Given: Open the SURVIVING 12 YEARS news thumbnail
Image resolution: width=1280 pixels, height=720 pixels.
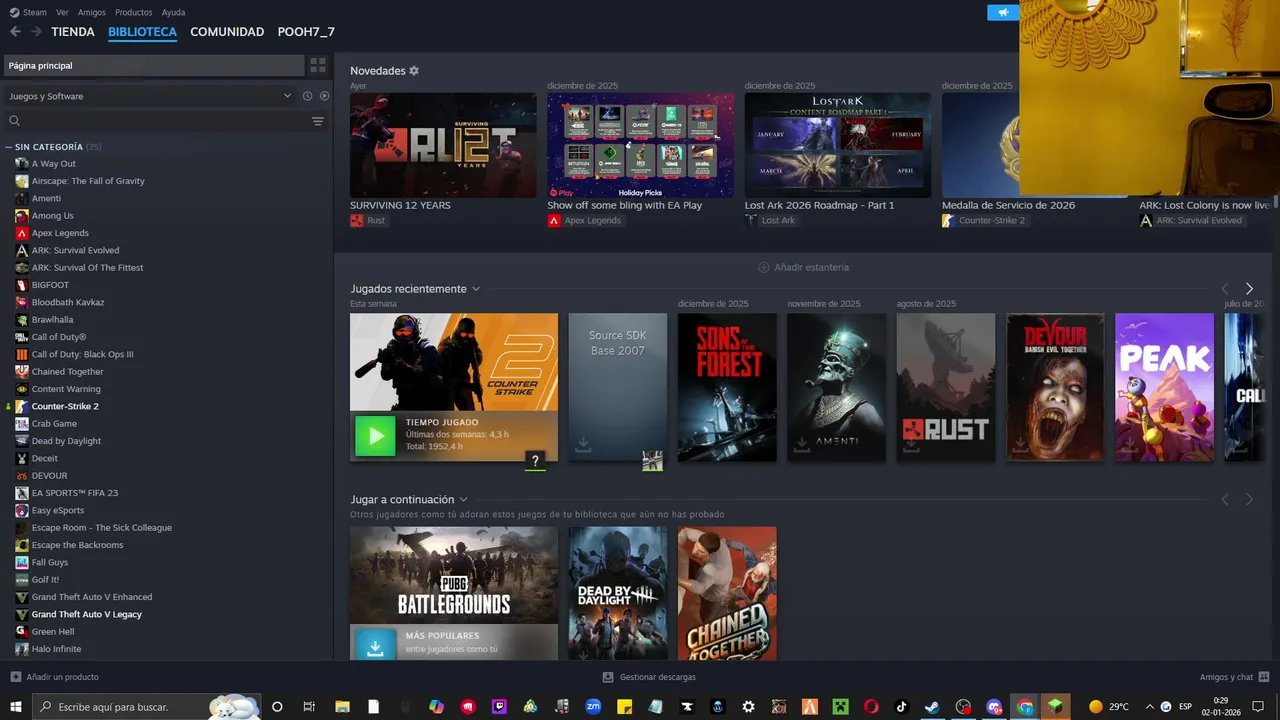Looking at the screenshot, I should tap(443, 145).
